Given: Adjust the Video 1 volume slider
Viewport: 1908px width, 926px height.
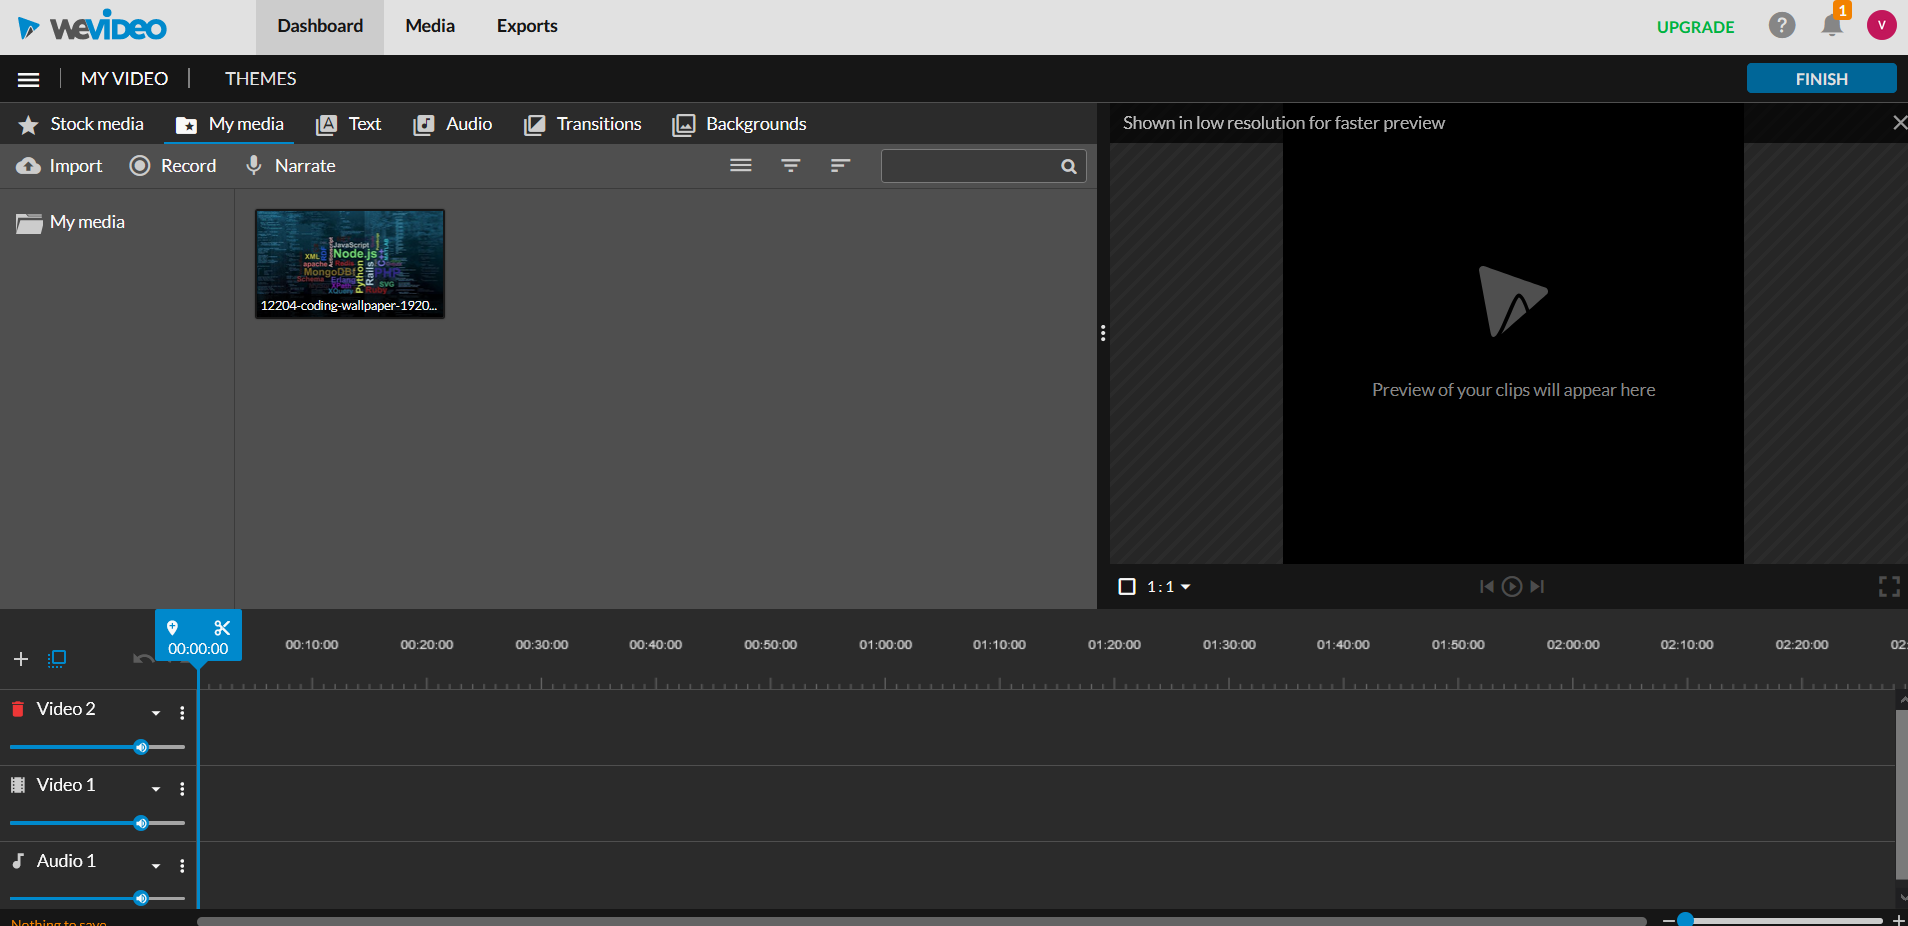Looking at the screenshot, I should pyautogui.click(x=141, y=823).
